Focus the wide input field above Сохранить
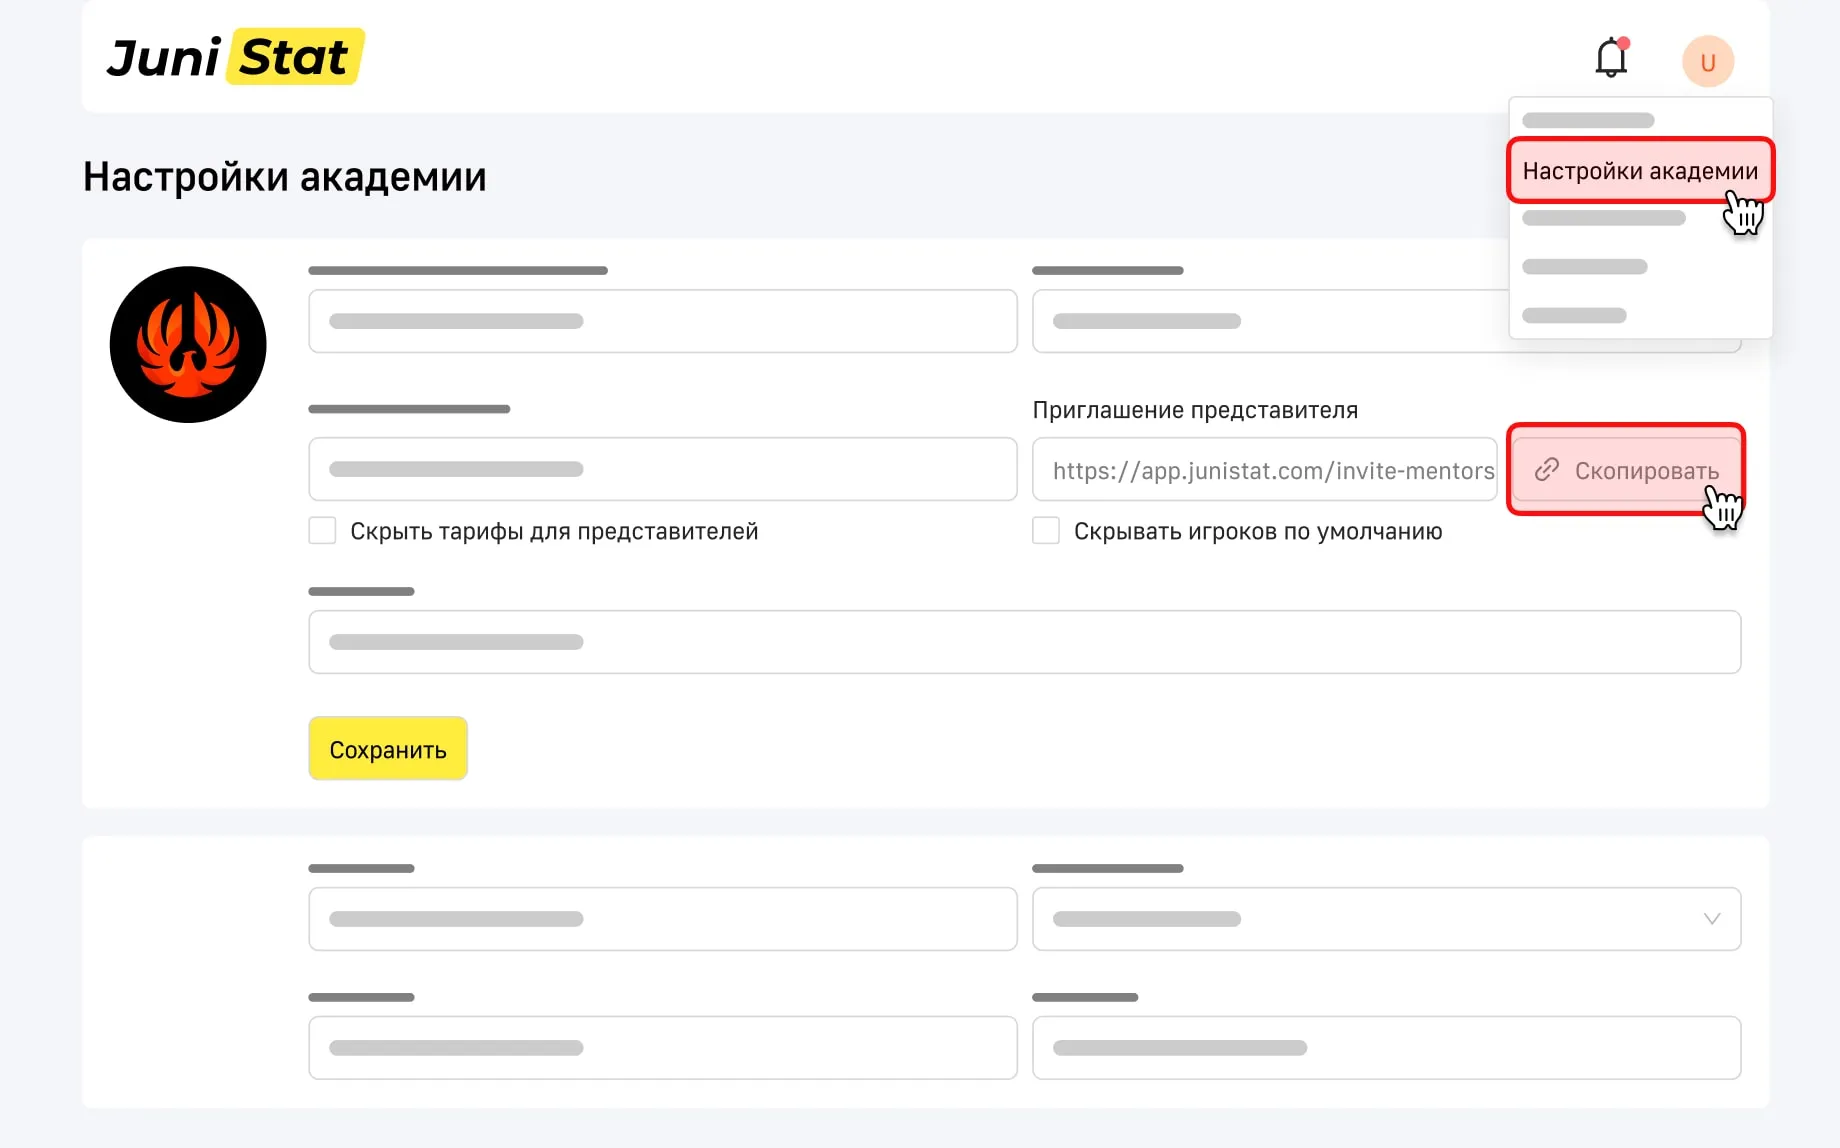This screenshot has height=1148, width=1840. (1024, 642)
